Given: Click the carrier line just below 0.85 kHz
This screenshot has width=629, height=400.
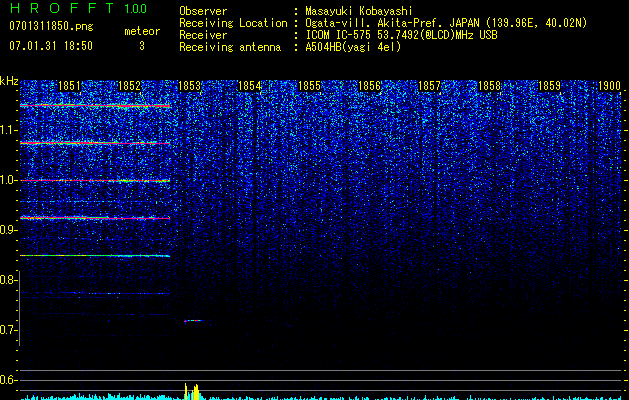Looking at the screenshot, I should tap(95, 256).
